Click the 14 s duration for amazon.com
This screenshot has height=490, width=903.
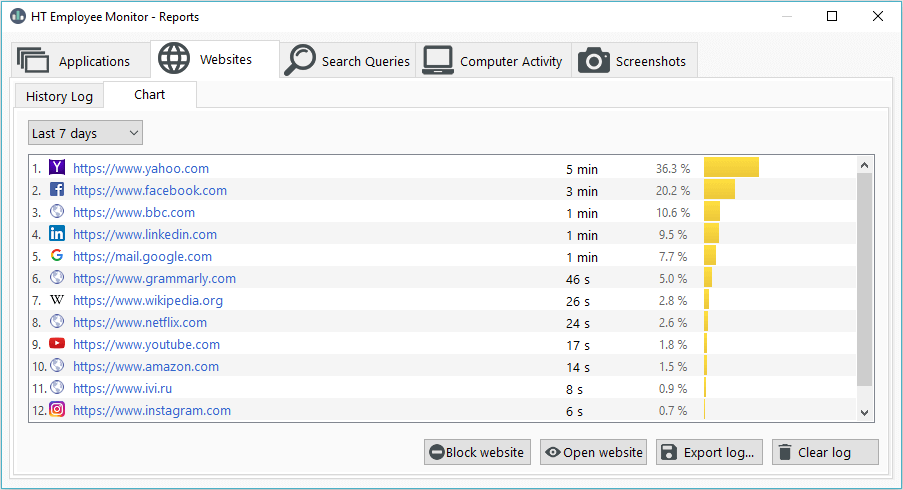point(578,367)
